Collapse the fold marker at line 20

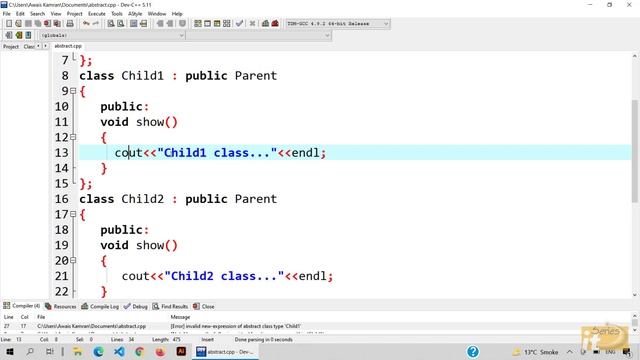[73, 260]
